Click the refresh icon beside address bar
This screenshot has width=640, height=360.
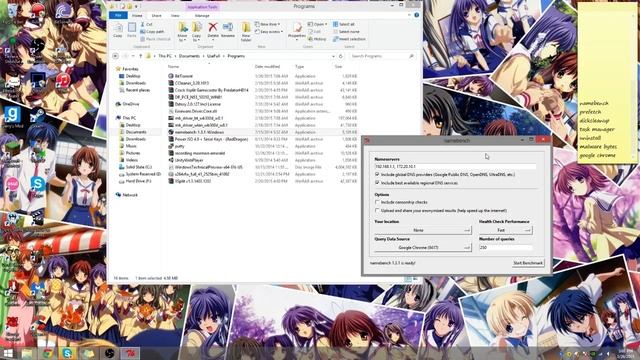pyautogui.click(x=340, y=56)
